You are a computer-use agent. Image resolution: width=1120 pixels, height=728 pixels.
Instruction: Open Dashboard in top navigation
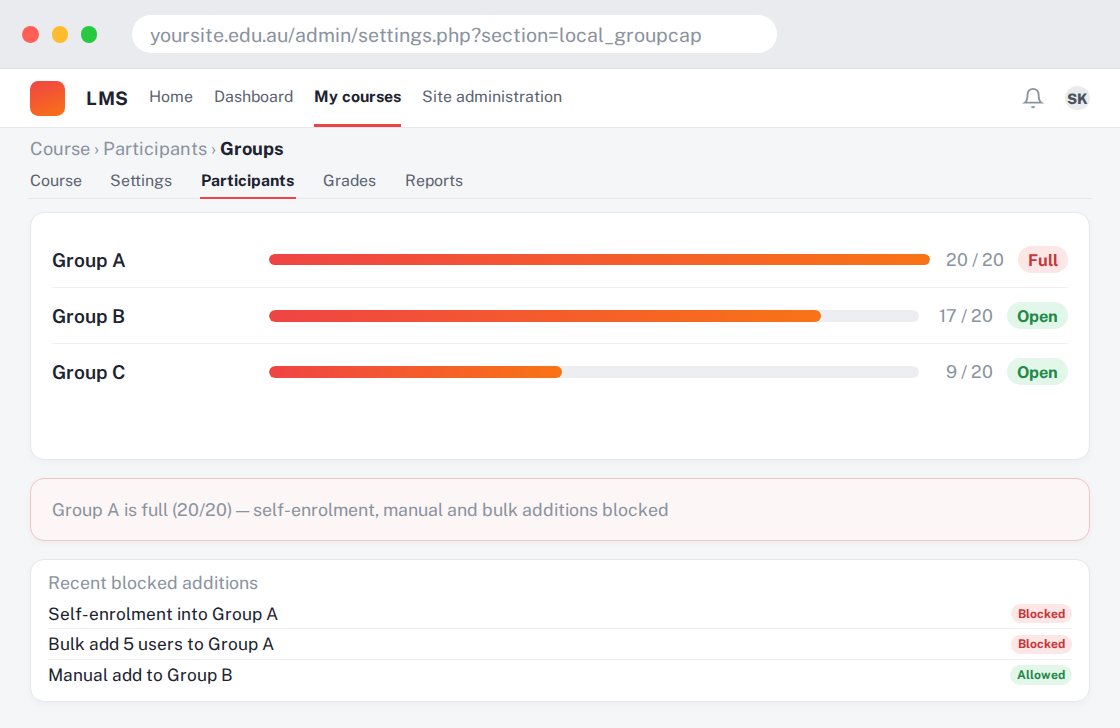tap(254, 96)
